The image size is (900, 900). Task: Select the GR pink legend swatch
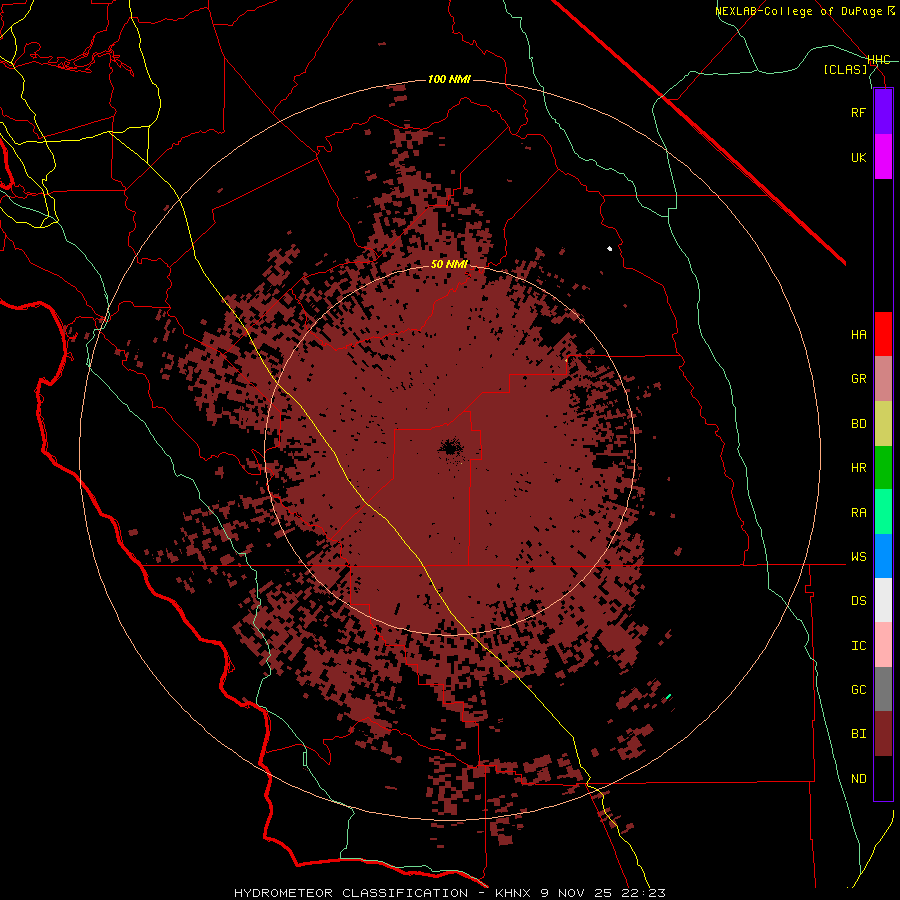883,379
